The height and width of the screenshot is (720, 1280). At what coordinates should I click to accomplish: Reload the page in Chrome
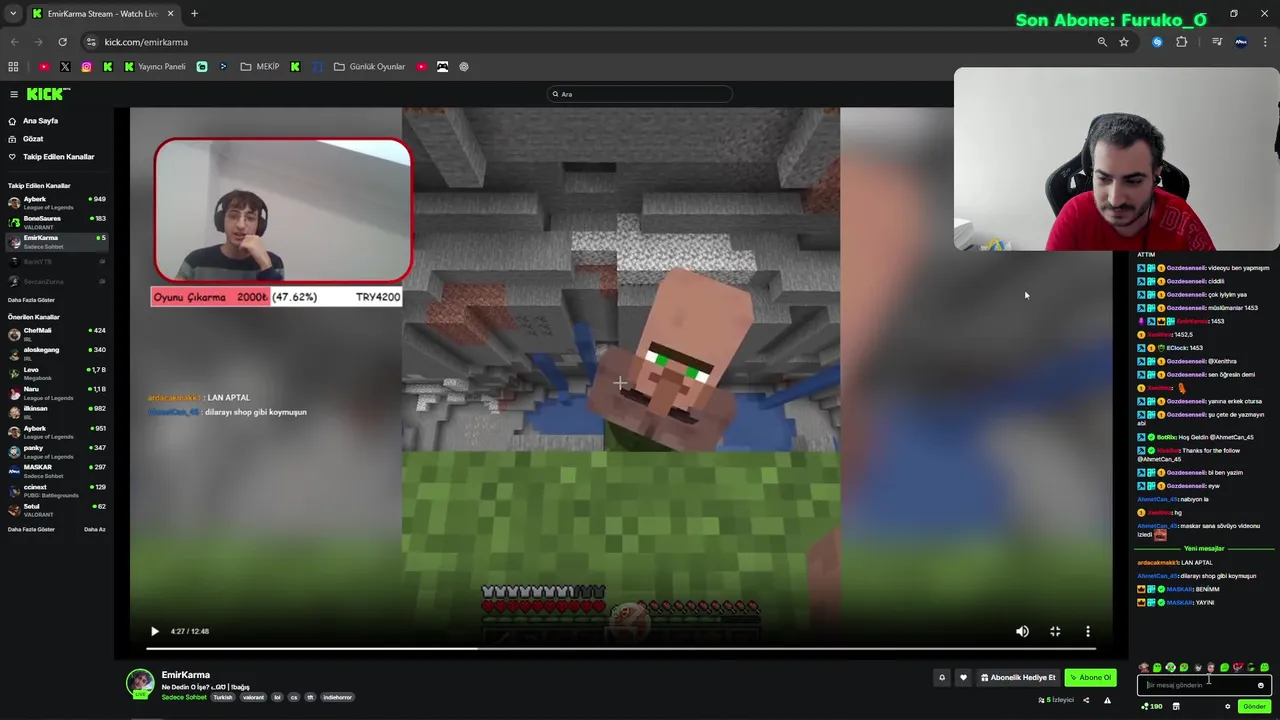coord(62,42)
